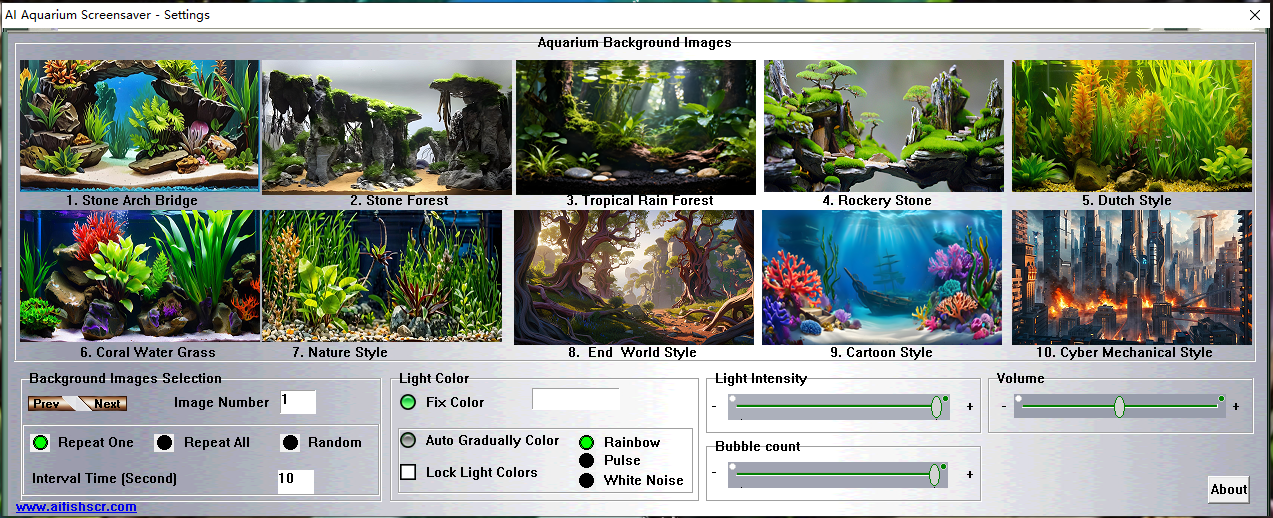This screenshot has width=1273, height=518.
Task: Choose the Stone Forest background image
Action: coord(386,127)
